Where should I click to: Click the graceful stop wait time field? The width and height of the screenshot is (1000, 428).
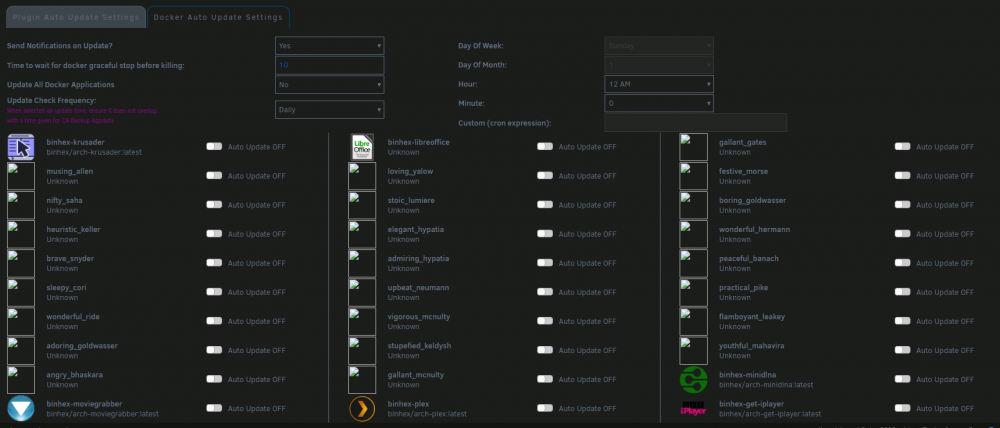click(330, 65)
